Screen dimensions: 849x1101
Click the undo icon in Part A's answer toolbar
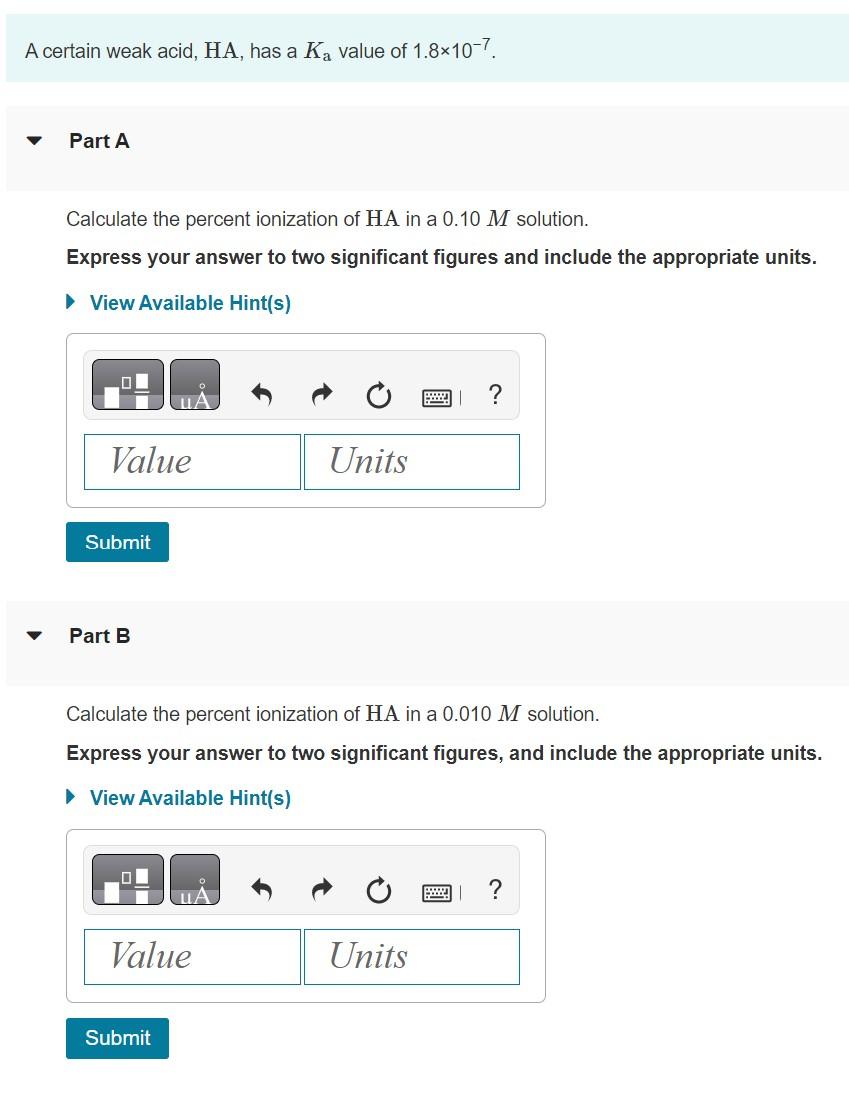point(260,395)
